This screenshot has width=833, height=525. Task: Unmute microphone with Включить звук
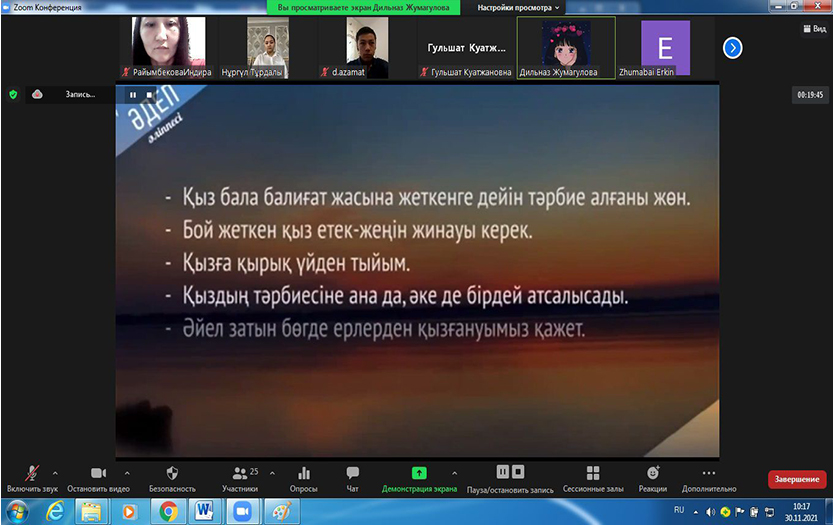[x=33, y=473]
